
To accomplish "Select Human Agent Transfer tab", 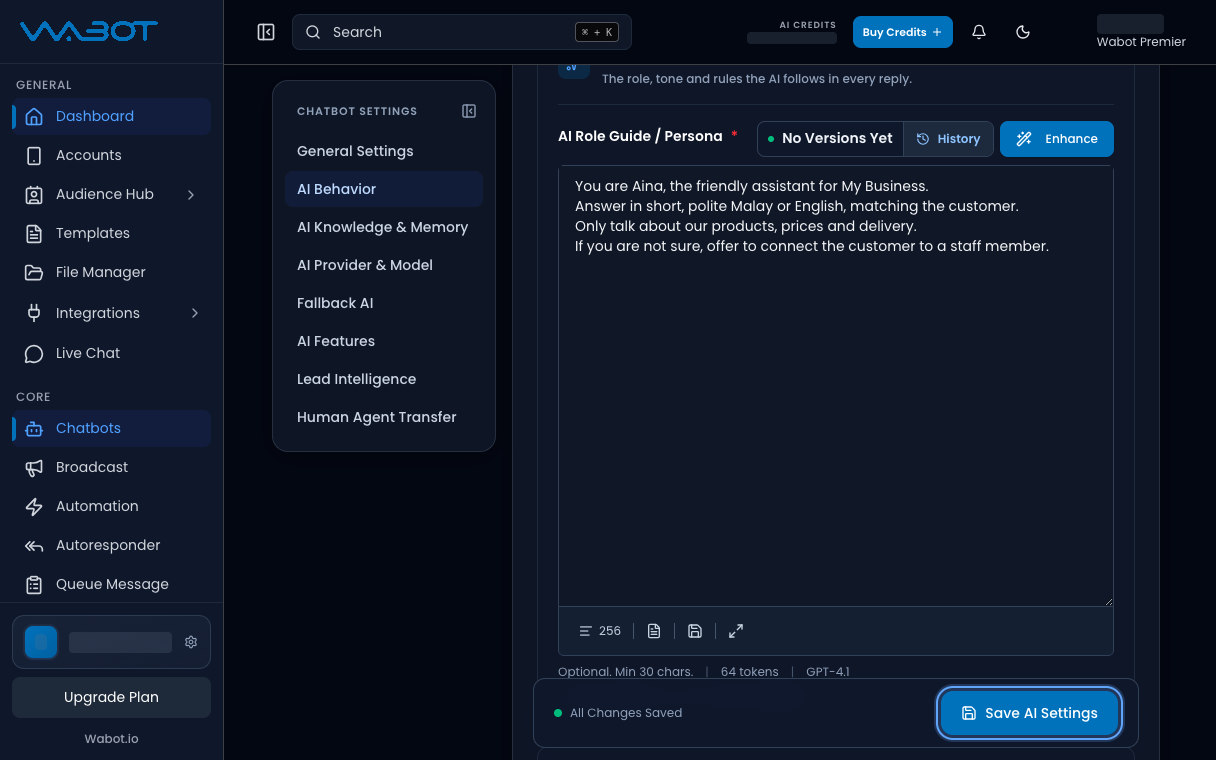I will point(384,417).
